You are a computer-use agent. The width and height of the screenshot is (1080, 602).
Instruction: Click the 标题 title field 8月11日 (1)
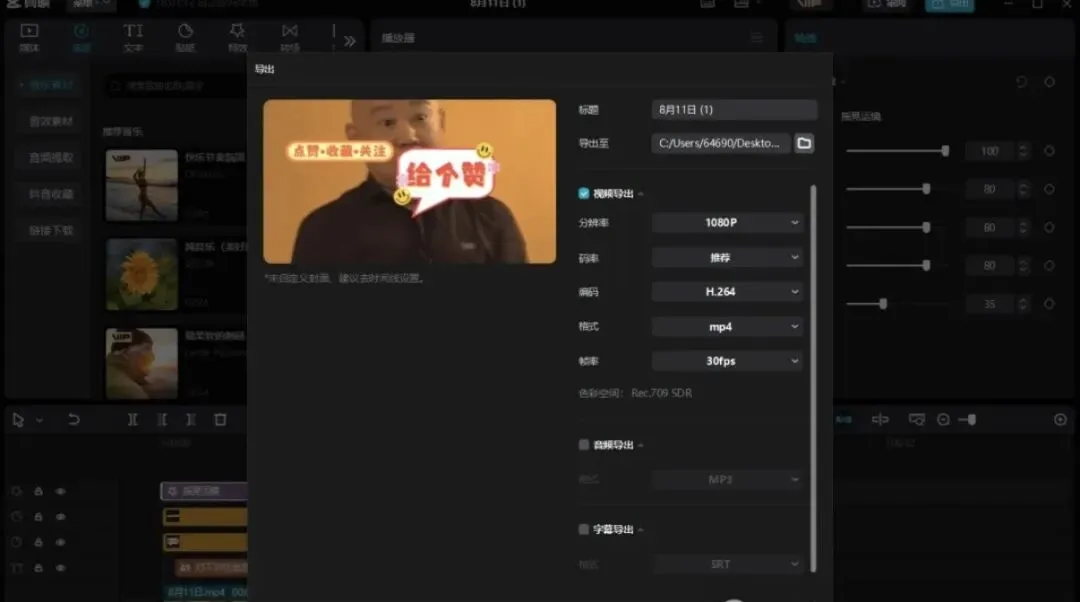click(x=734, y=110)
